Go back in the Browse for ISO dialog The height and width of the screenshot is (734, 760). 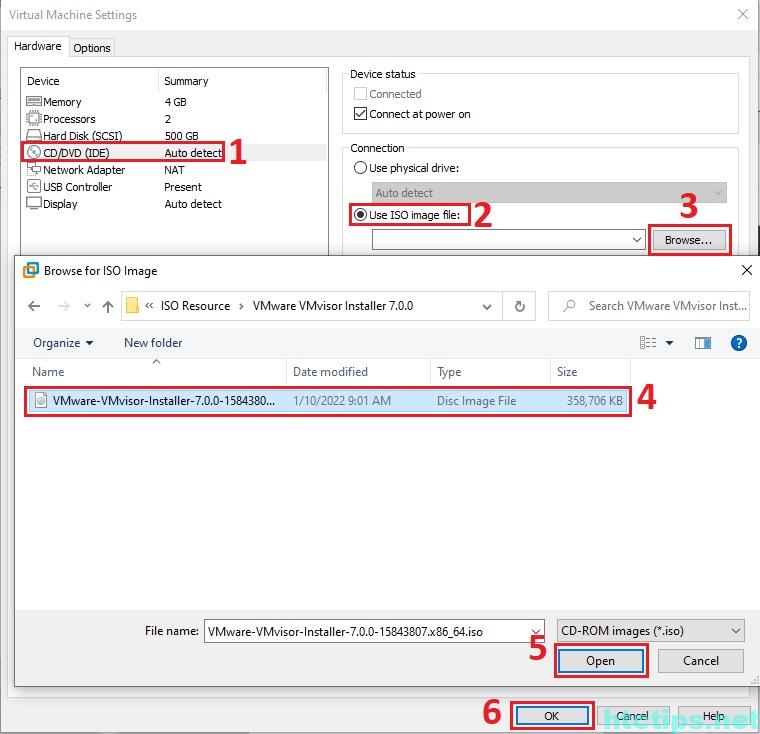coord(34,306)
